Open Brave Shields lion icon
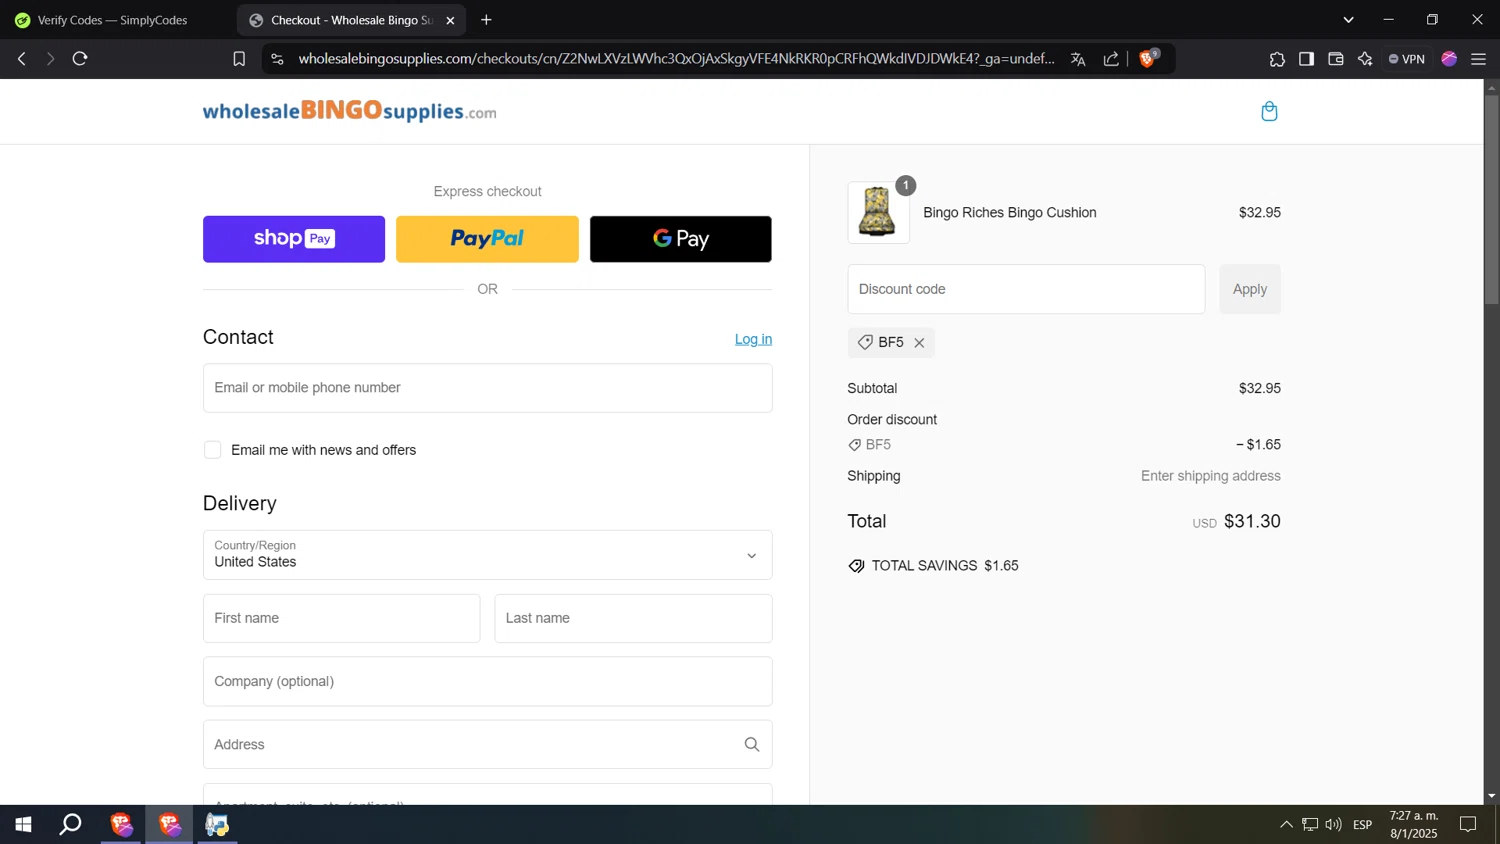The width and height of the screenshot is (1500, 844). click(x=1148, y=59)
